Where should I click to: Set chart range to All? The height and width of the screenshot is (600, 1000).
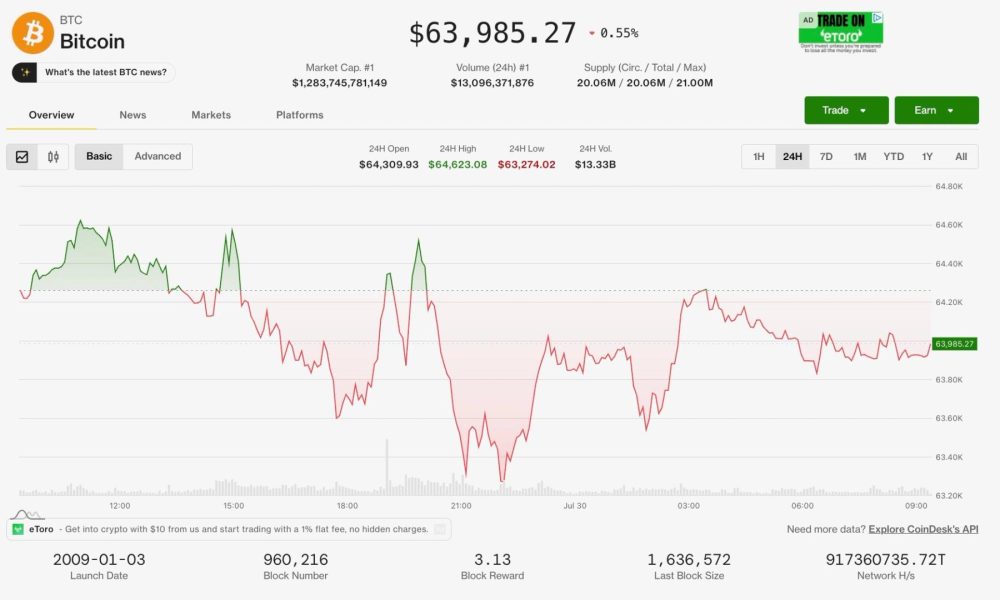point(961,157)
